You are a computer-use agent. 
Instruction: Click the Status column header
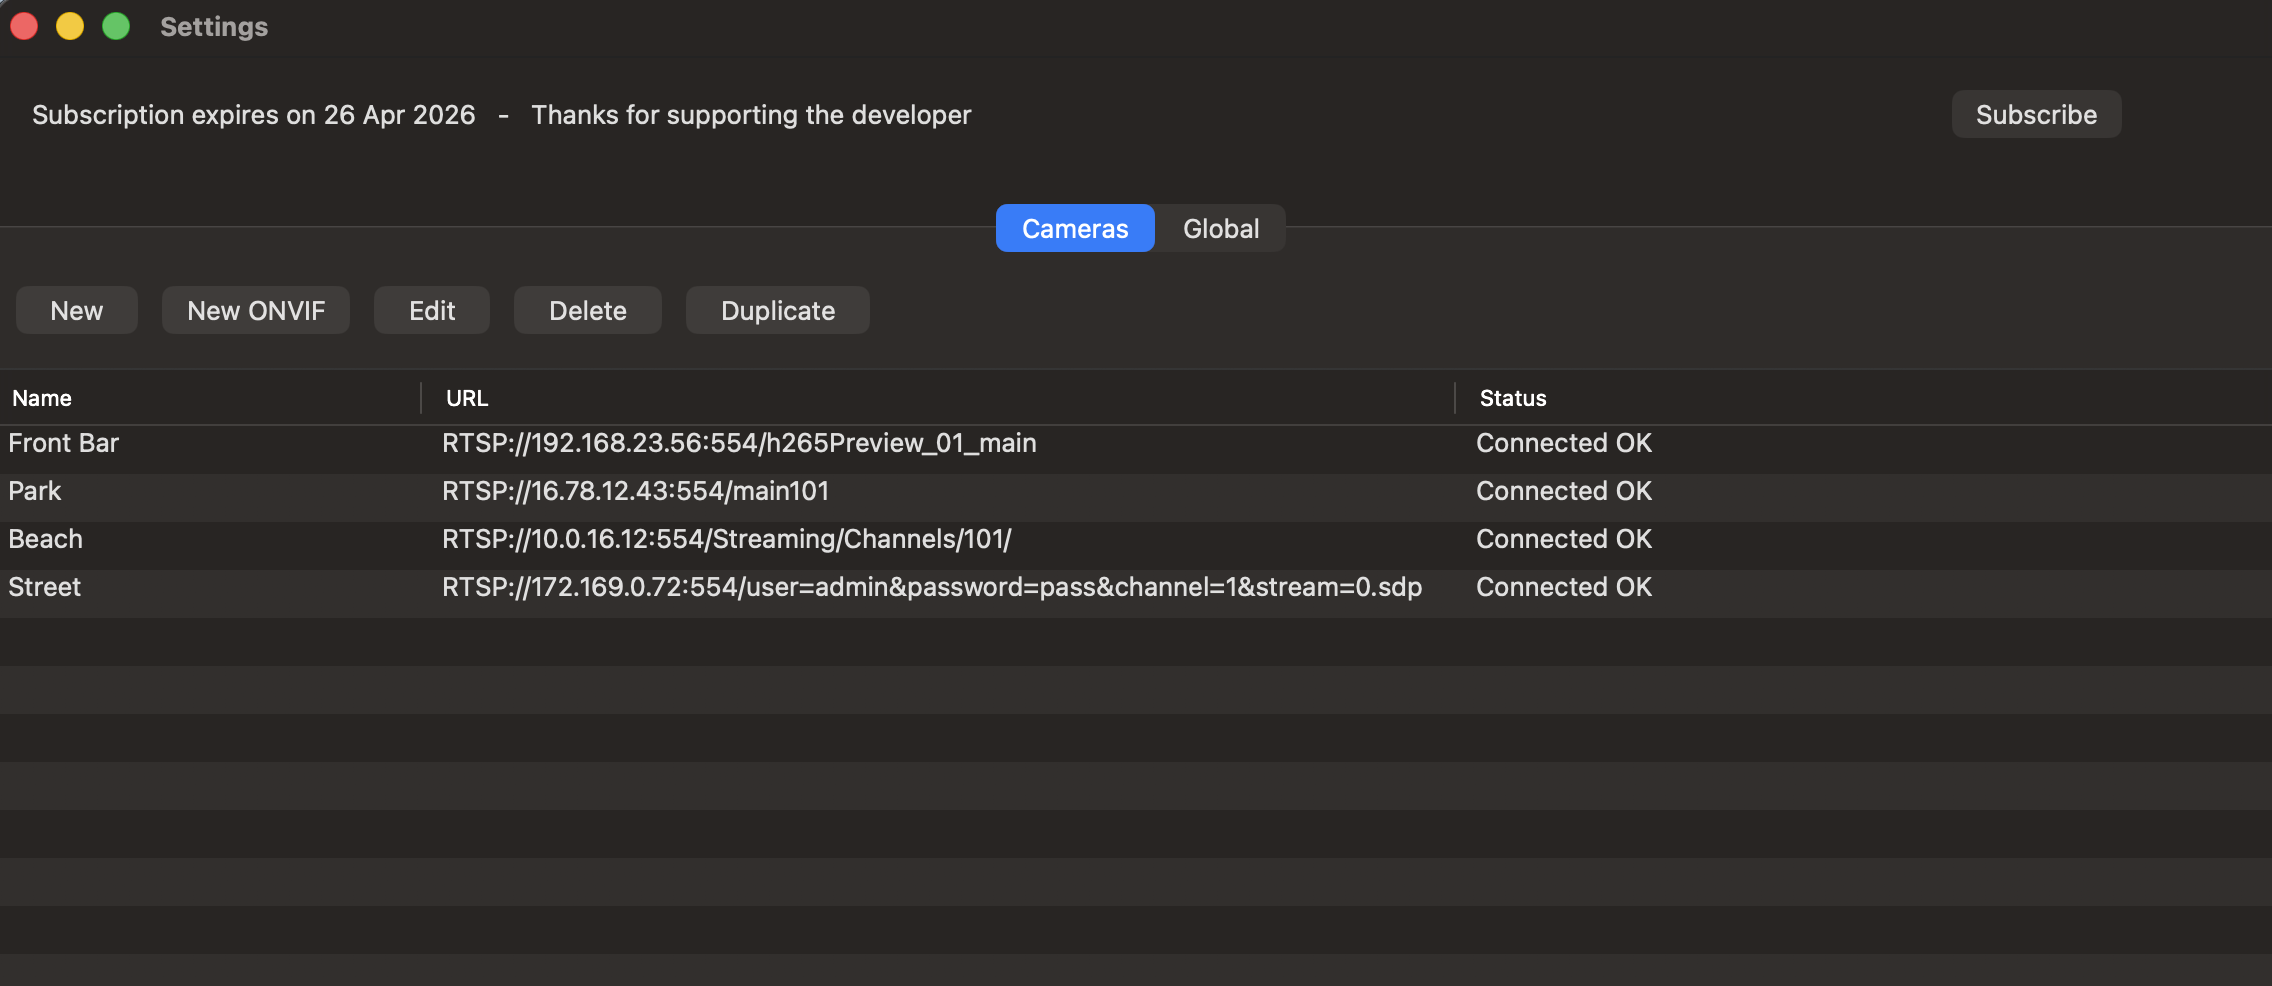pos(1512,398)
